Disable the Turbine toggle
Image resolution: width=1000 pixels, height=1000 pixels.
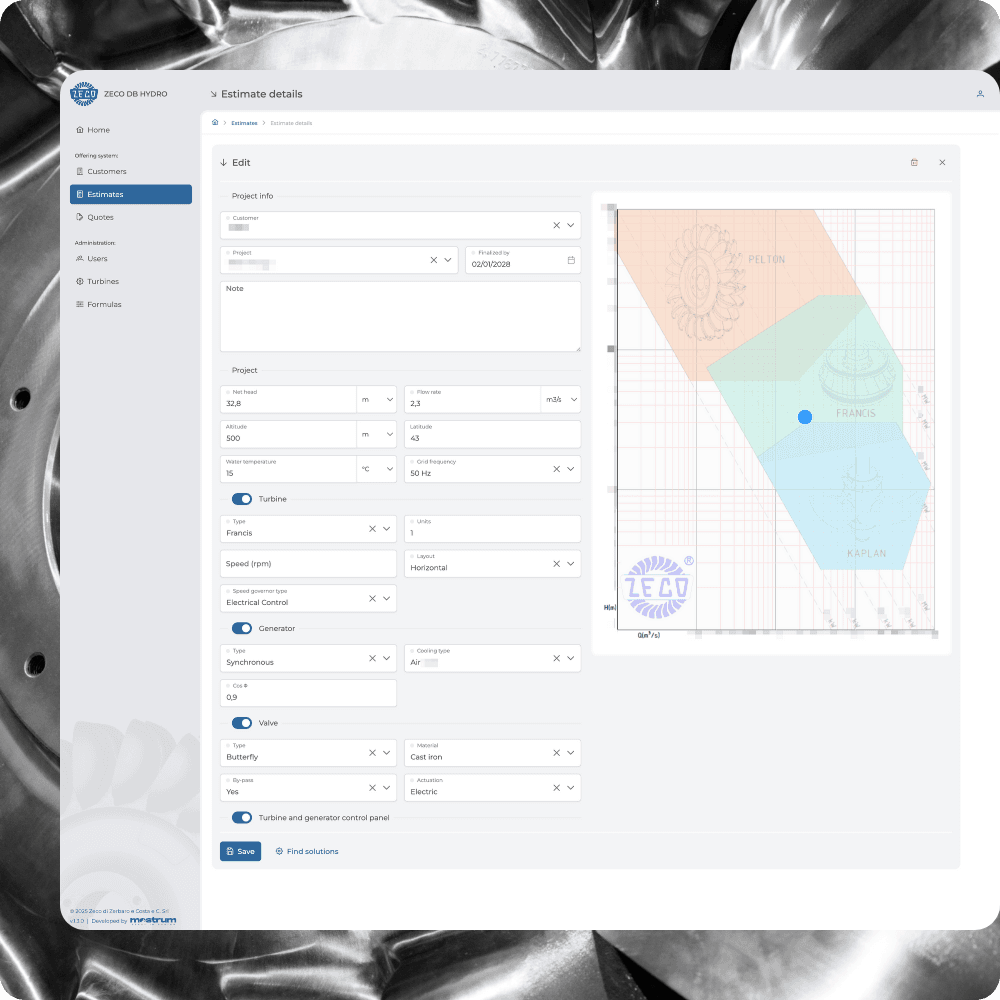pos(240,499)
